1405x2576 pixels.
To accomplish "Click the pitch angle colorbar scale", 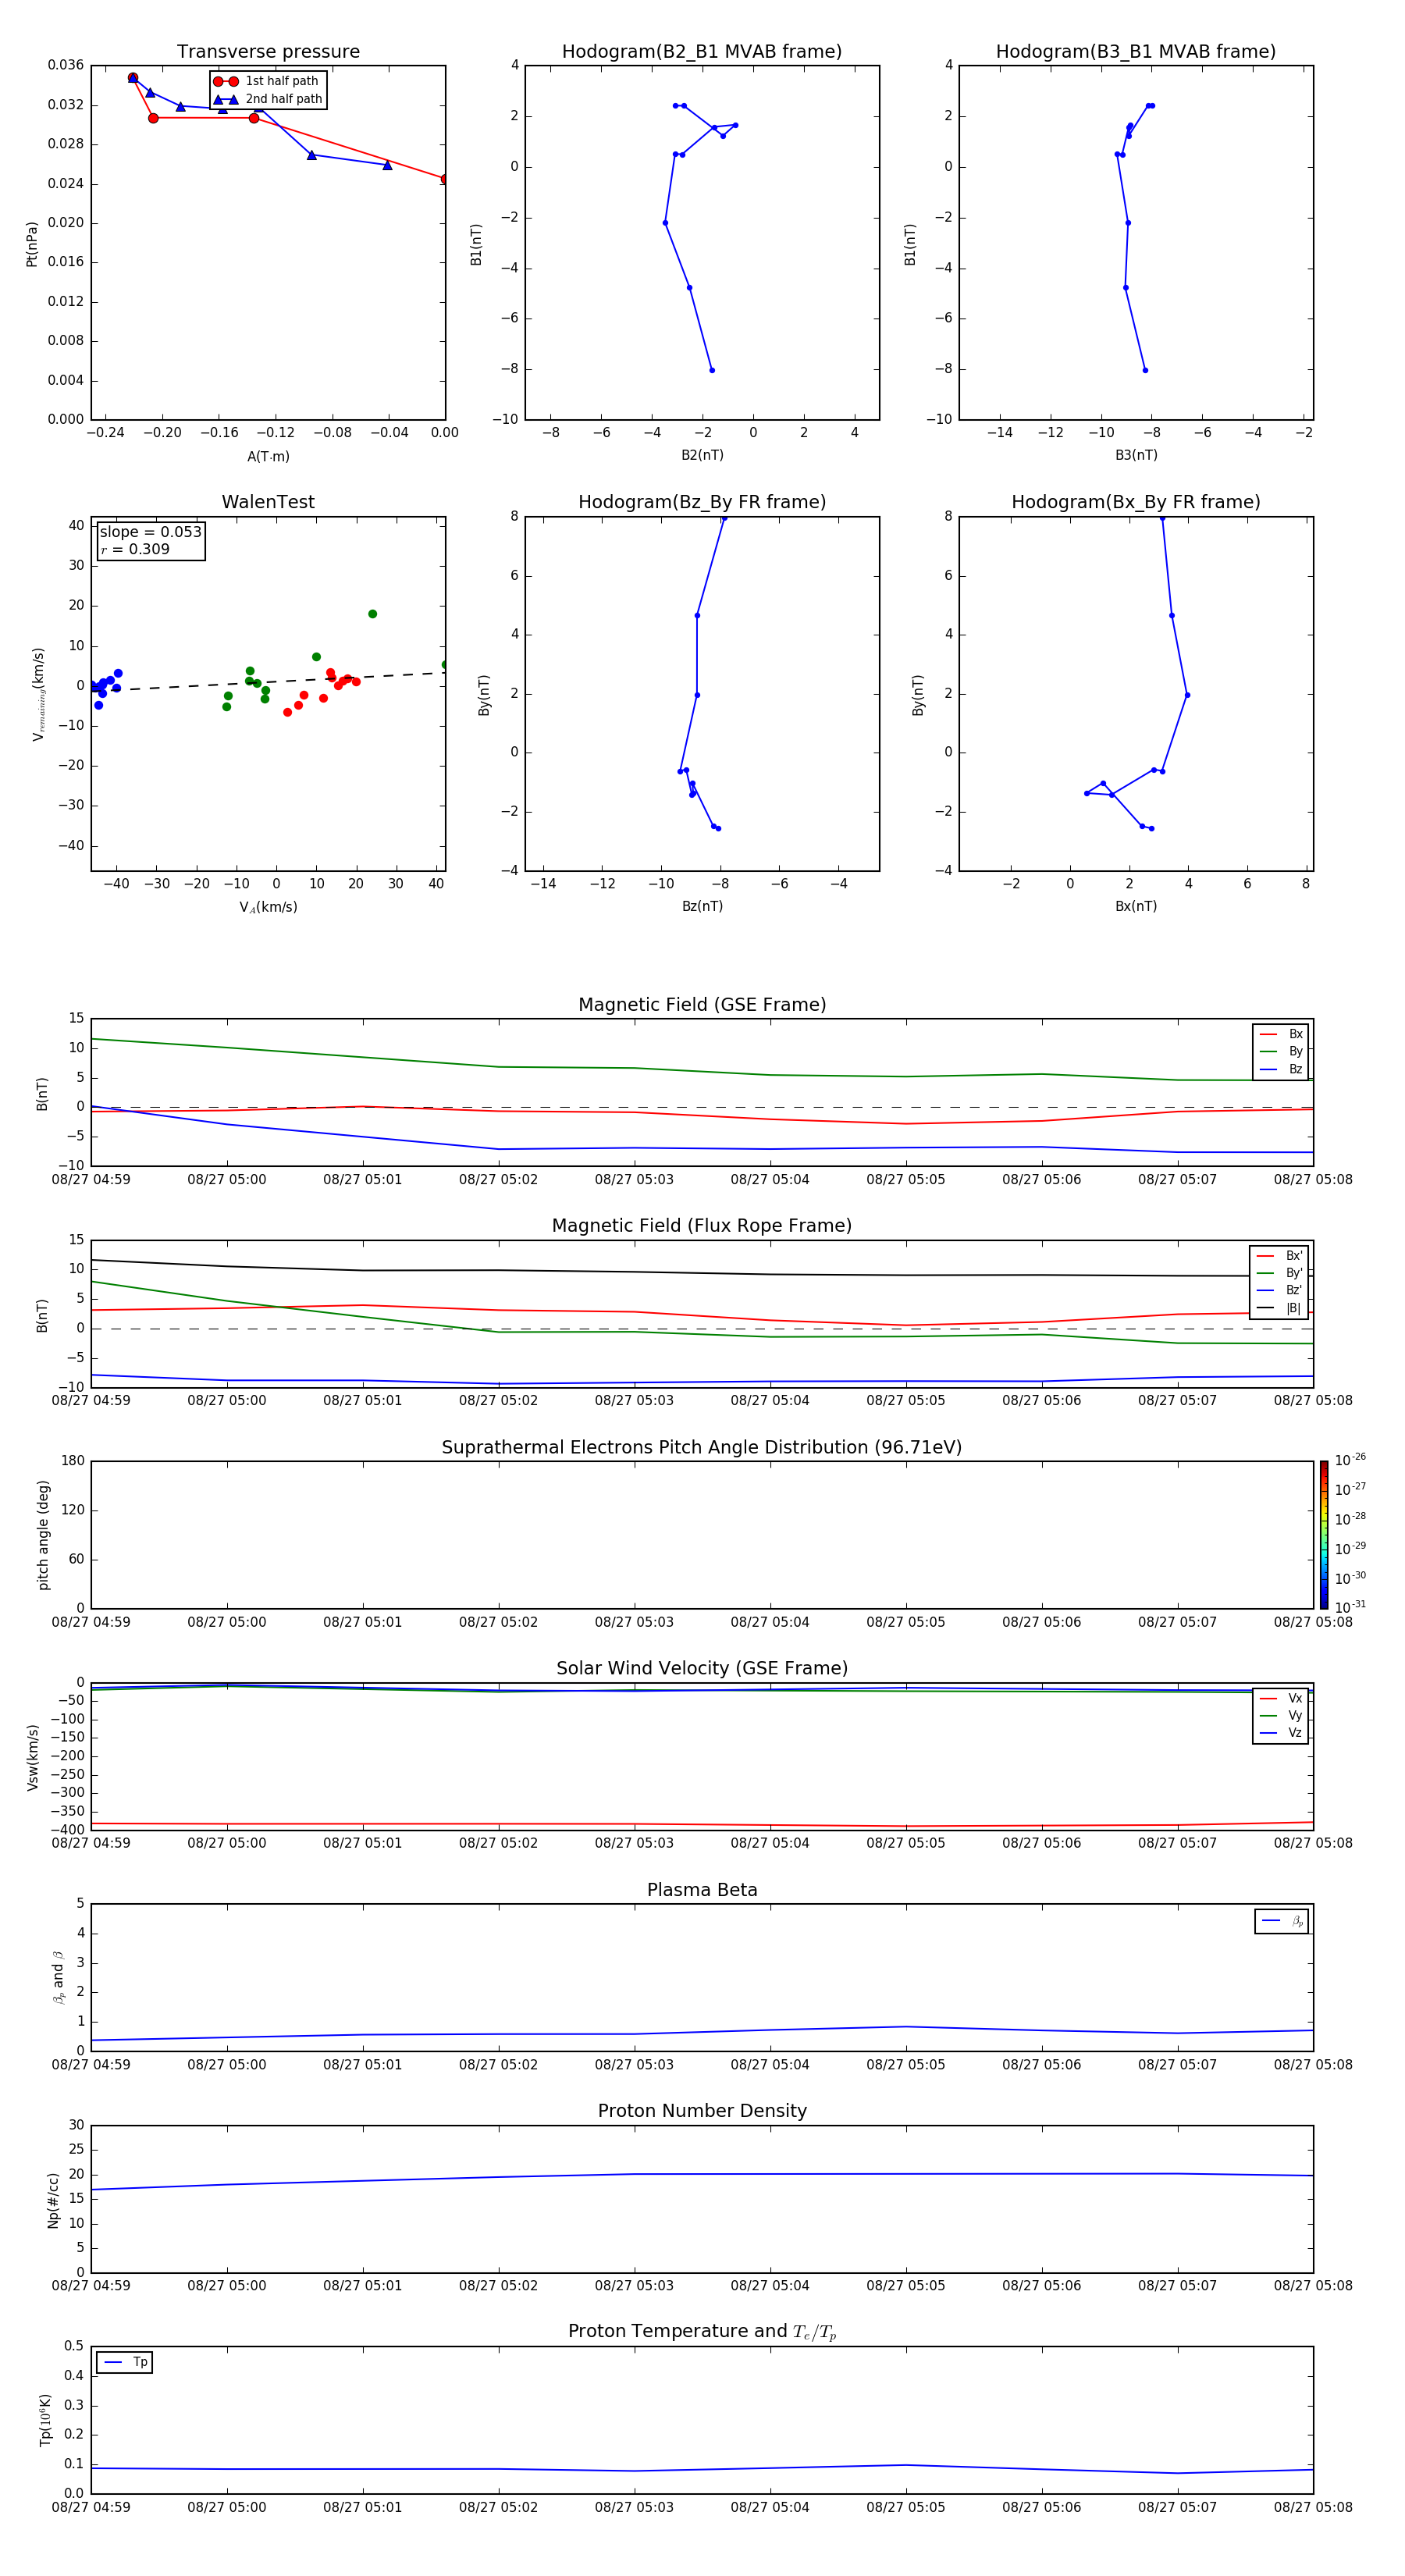I will [x=1324, y=1535].
